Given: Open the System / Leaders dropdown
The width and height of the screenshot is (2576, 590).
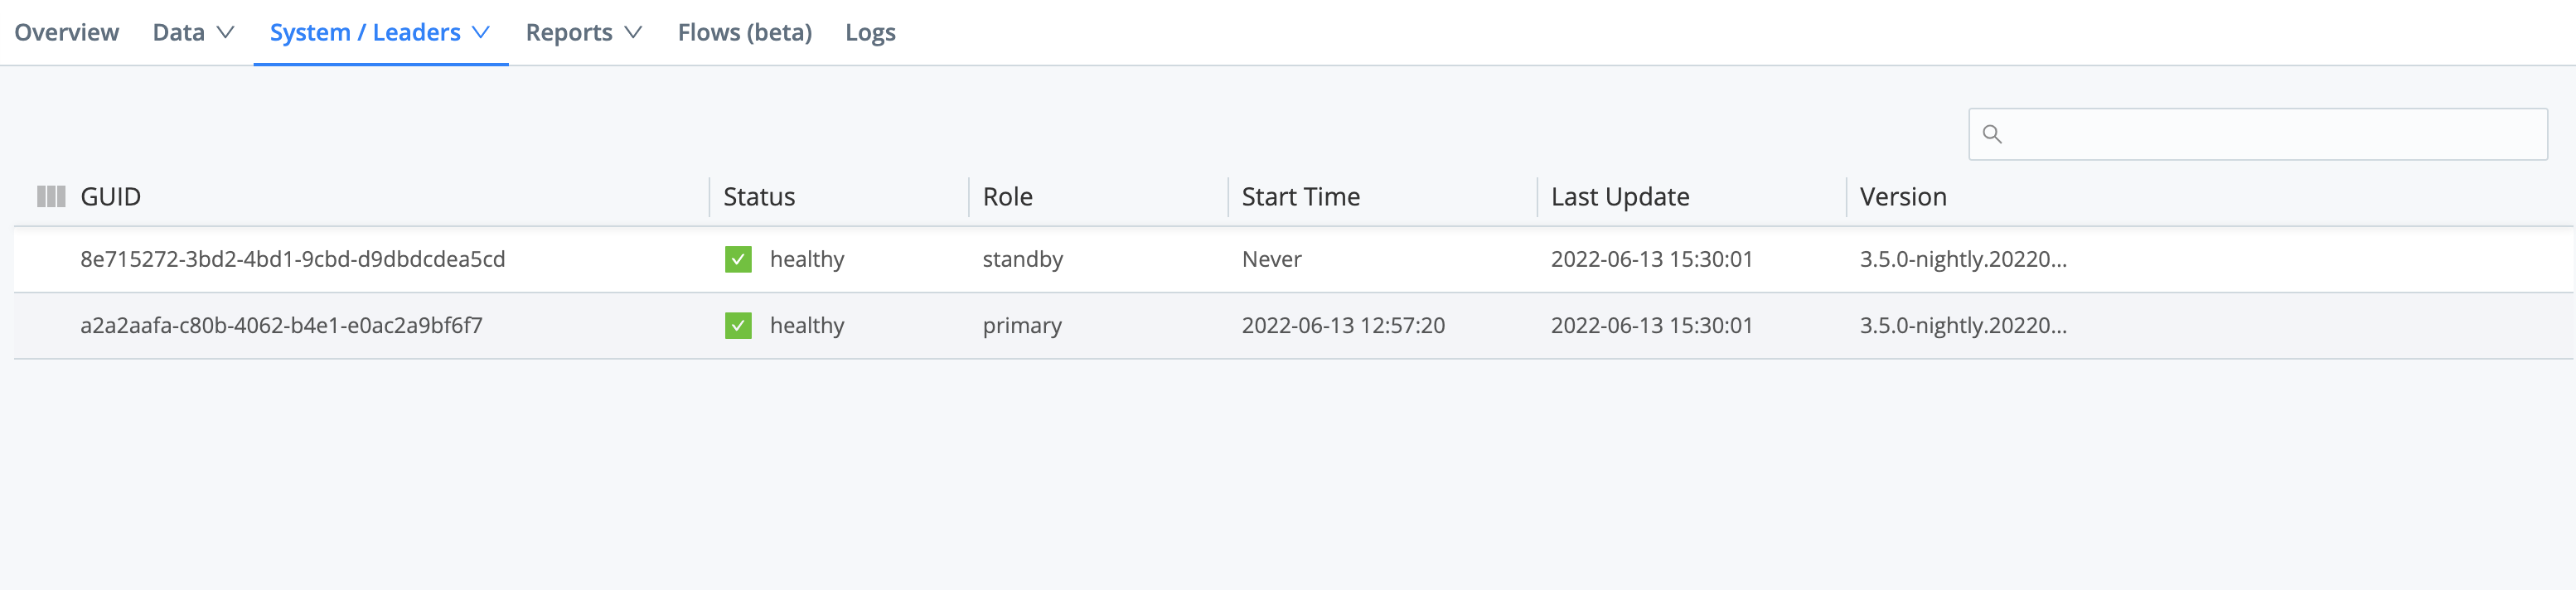Looking at the screenshot, I should pos(377,31).
